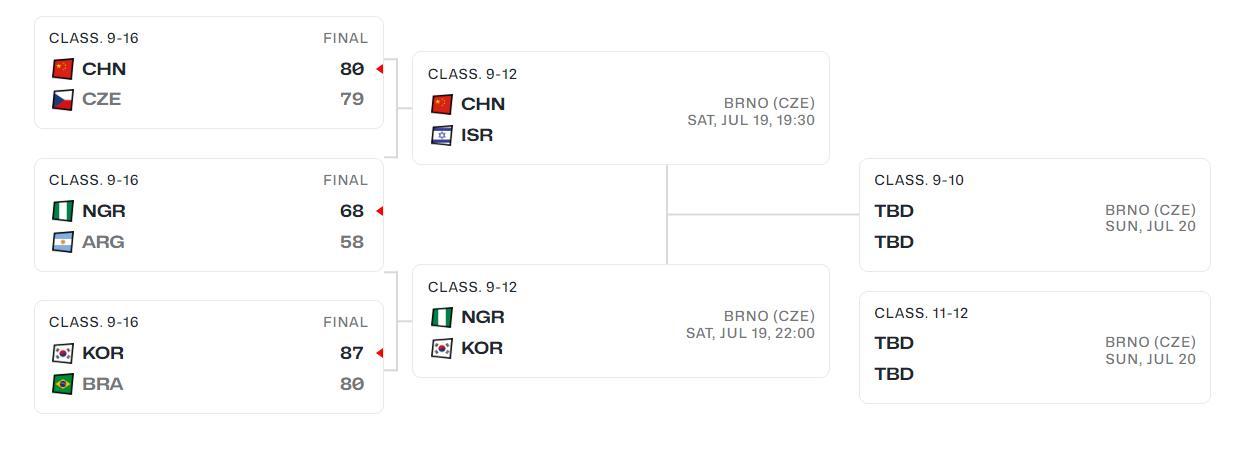Click China flag in CHN vs CZE match
1258x457 pixels.
coord(63,69)
